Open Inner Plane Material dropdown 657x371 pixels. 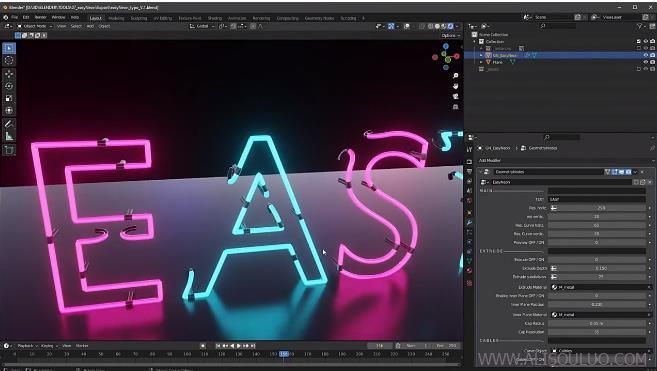click(600, 314)
